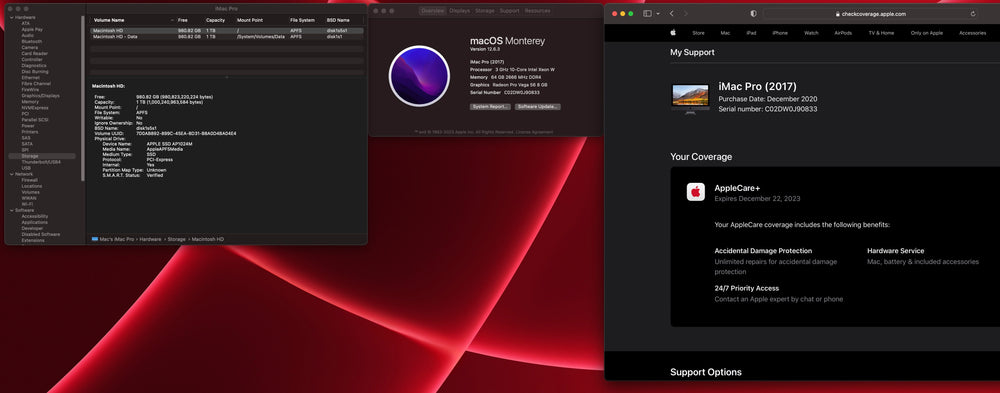Open Accessories in Apple navigation
The image size is (1000, 393).
[973, 33]
